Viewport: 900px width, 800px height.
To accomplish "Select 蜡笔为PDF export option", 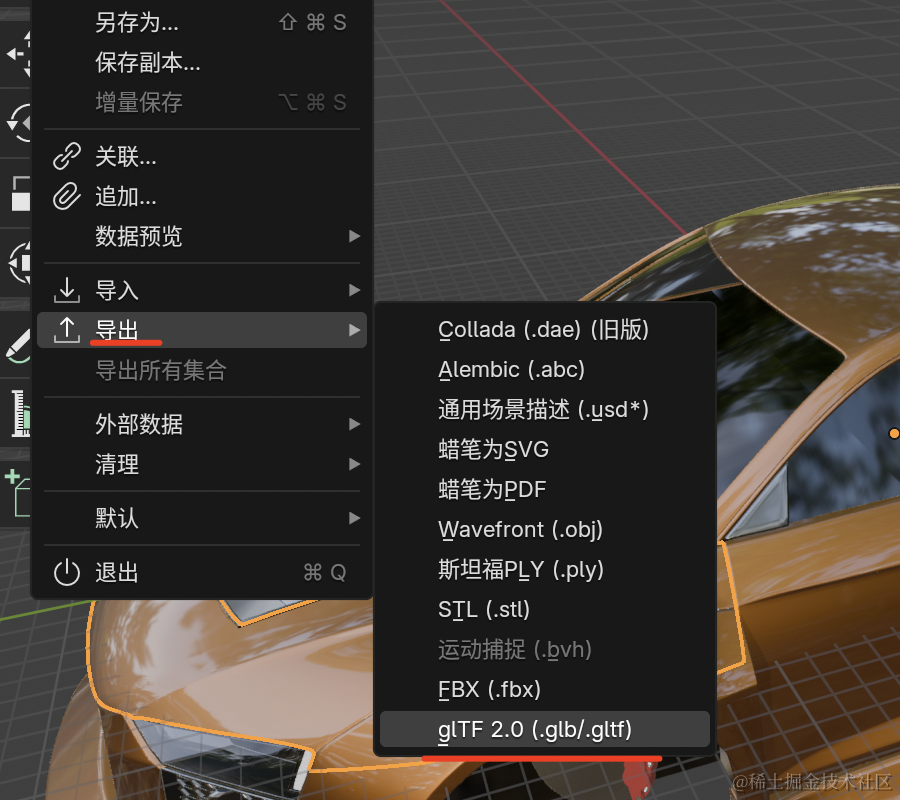I will (x=545, y=490).
